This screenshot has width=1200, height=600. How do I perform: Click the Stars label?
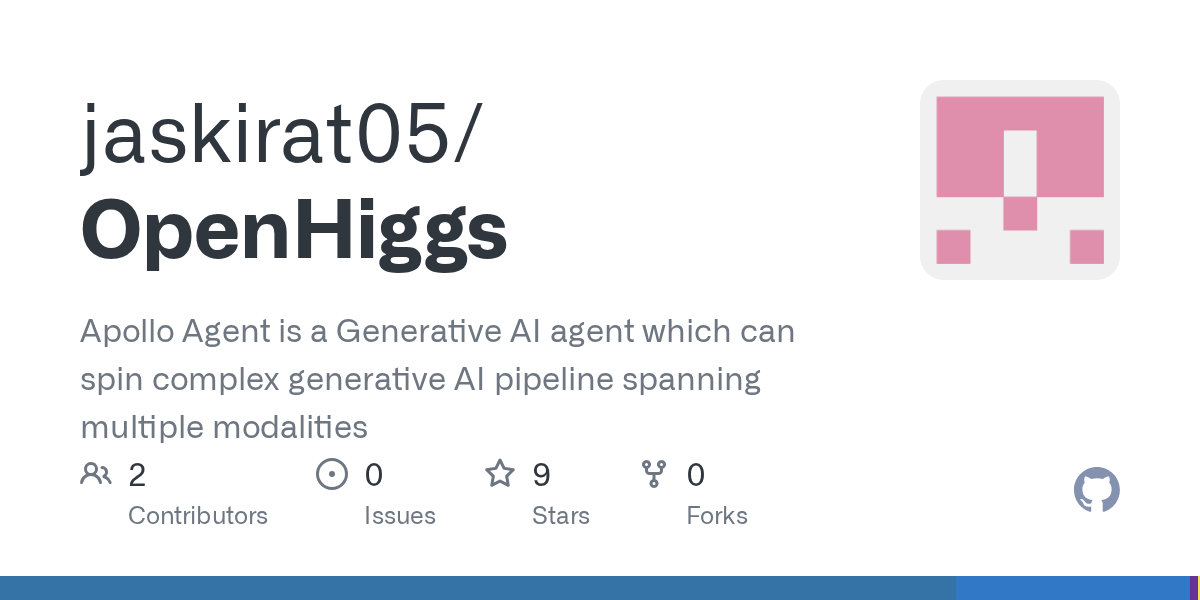[561, 516]
